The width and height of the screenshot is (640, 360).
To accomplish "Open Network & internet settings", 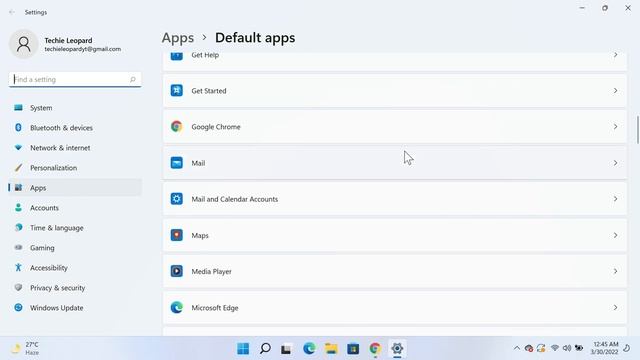I will tap(75, 148).
